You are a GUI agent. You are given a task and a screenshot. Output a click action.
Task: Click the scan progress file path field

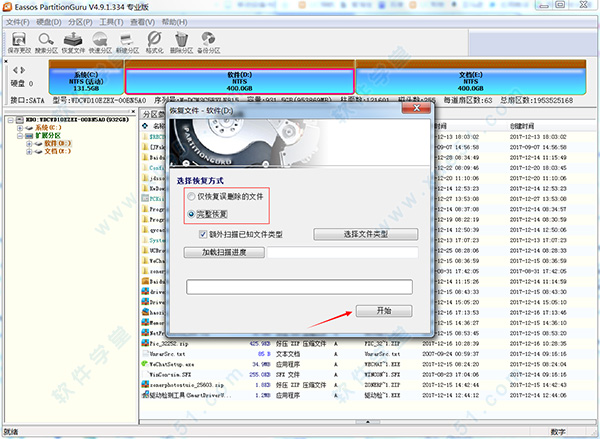coord(342,252)
